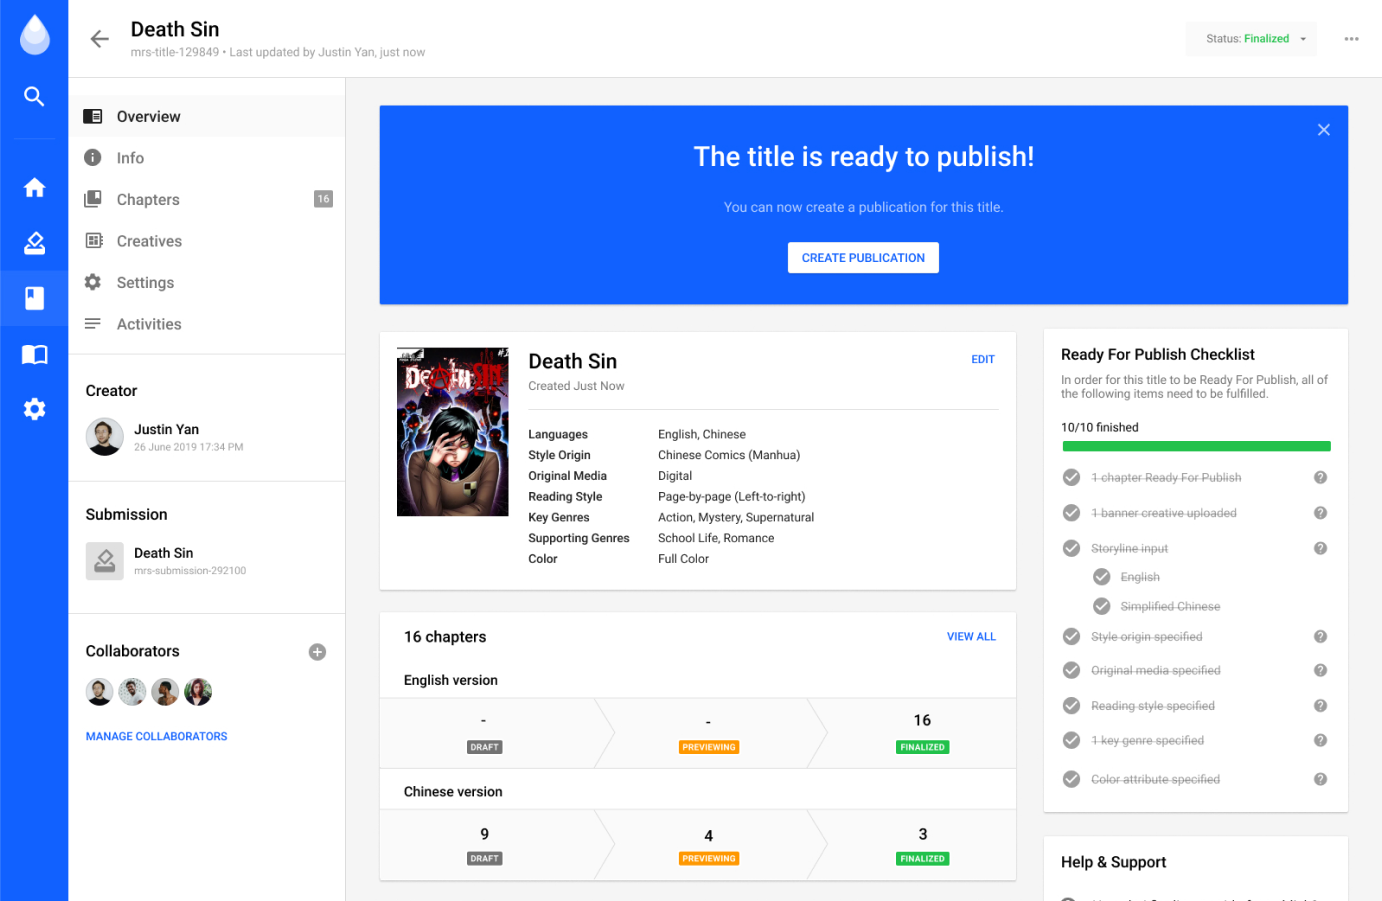Open the gear settings icon in blue sidebar

[x=34, y=409]
